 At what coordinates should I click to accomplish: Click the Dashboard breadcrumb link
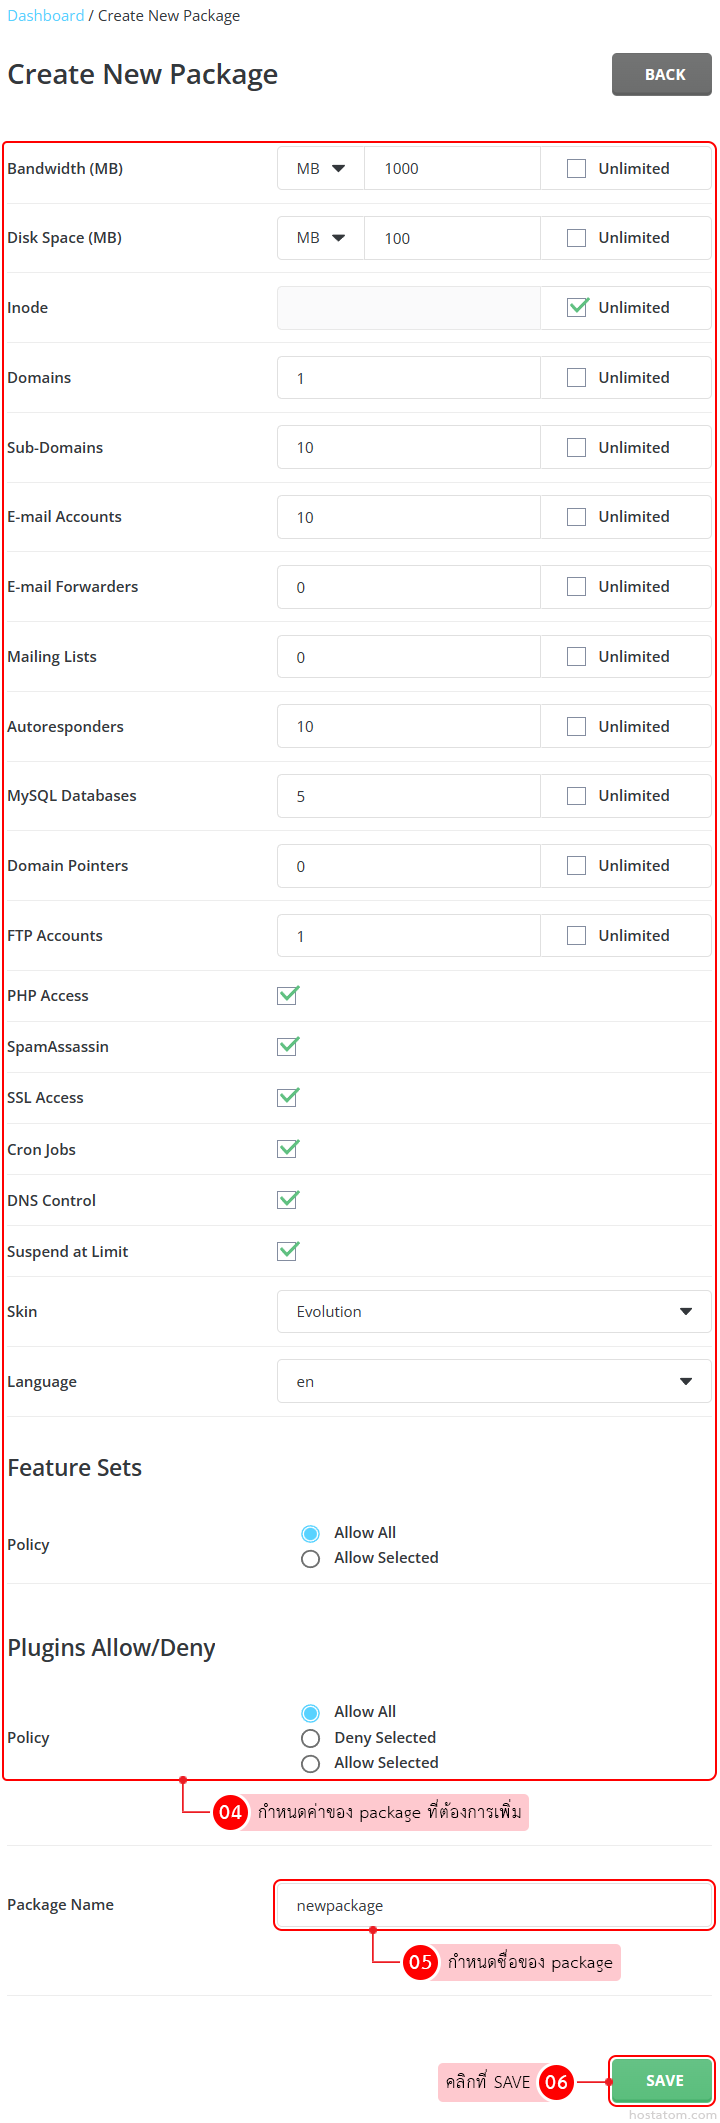[46, 16]
